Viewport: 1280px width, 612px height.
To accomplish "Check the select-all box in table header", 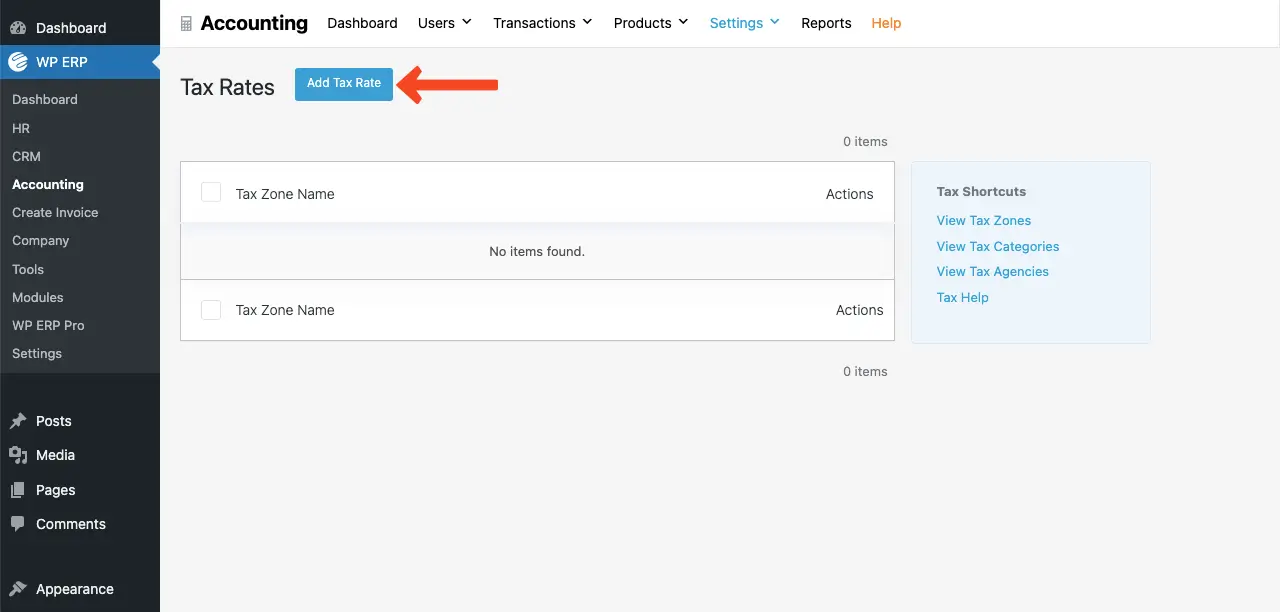I will [211, 192].
